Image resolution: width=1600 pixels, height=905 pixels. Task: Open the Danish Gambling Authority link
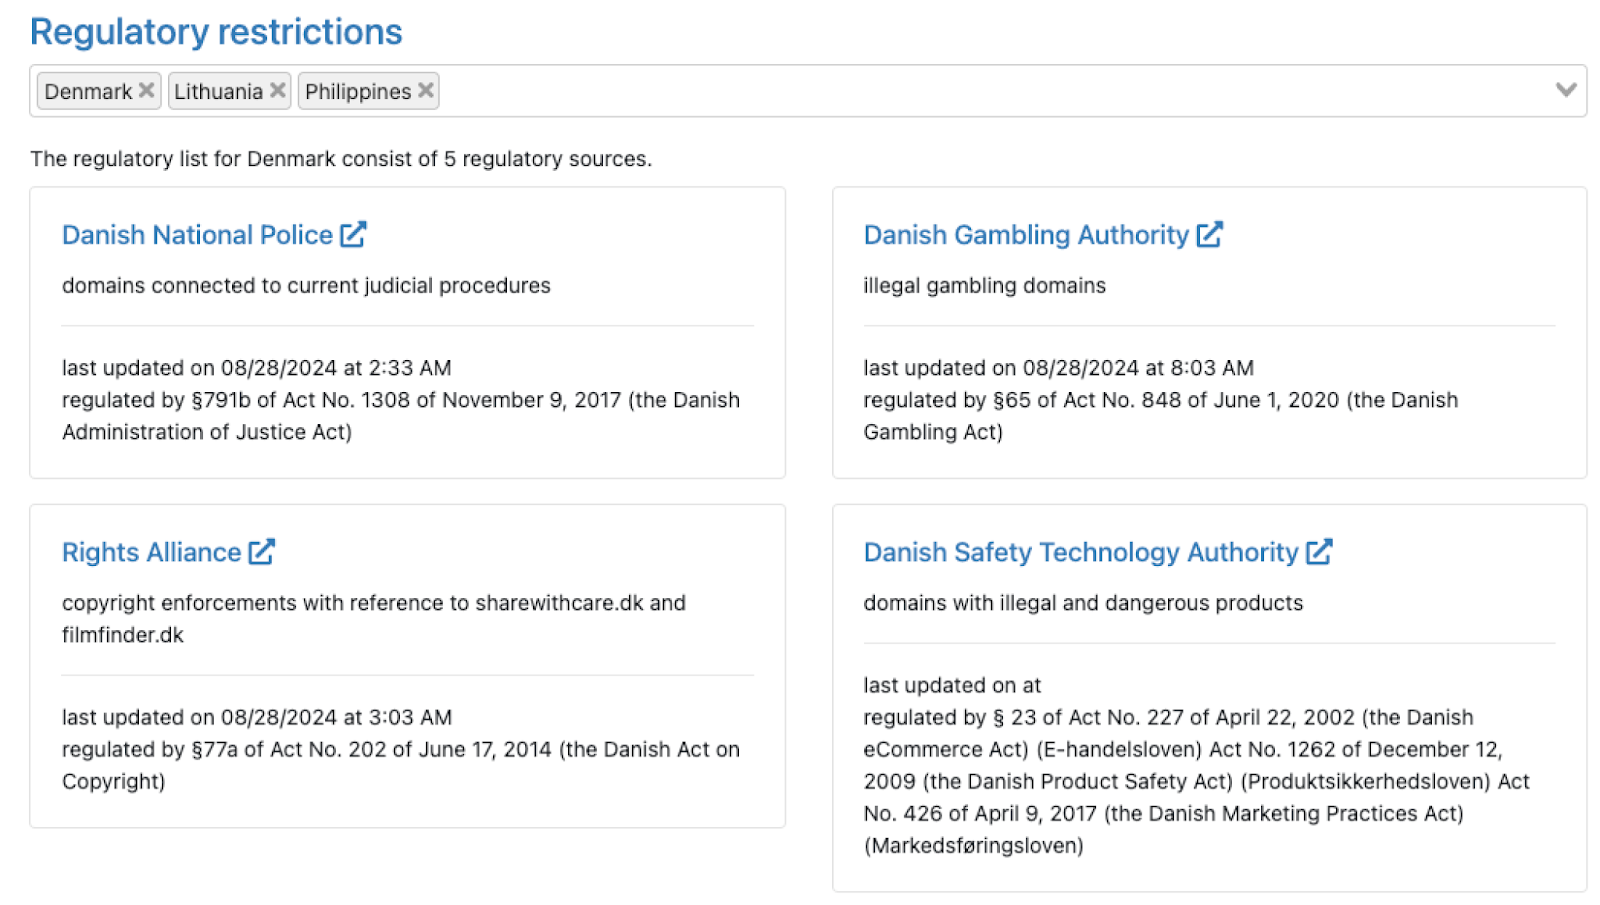click(1026, 235)
